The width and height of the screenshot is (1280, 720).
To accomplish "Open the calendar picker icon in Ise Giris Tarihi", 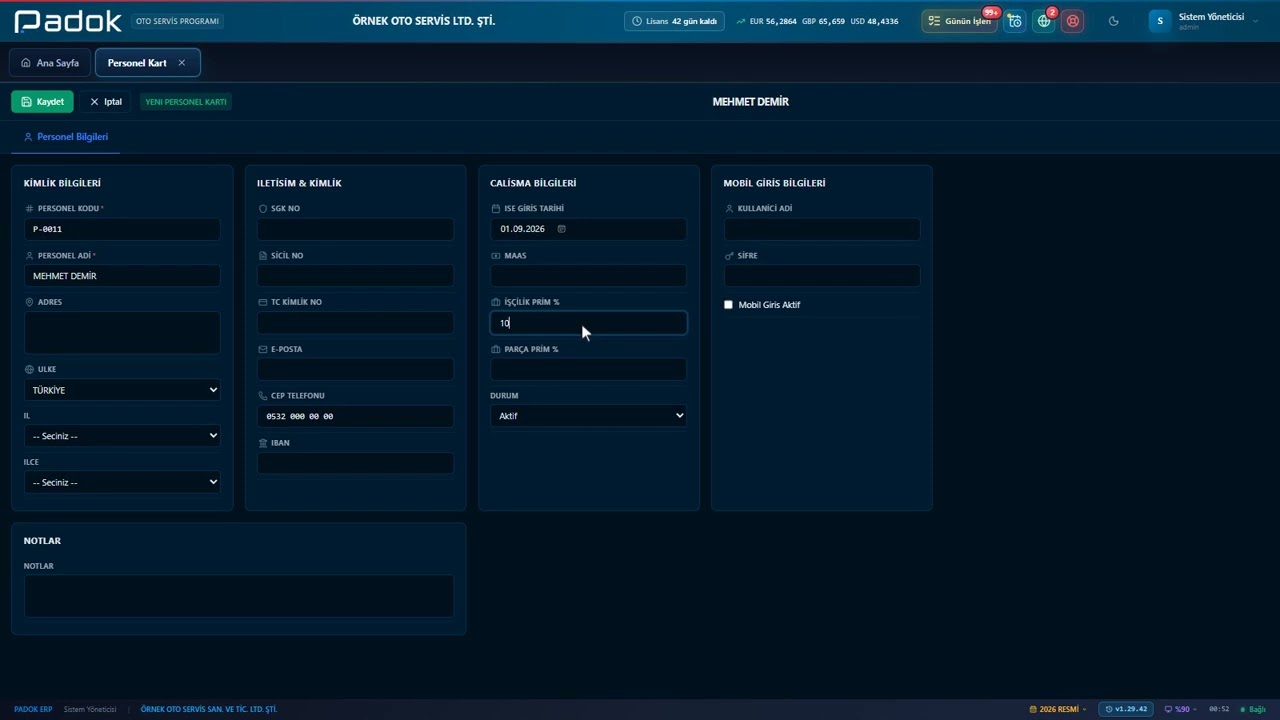I will tap(561, 229).
